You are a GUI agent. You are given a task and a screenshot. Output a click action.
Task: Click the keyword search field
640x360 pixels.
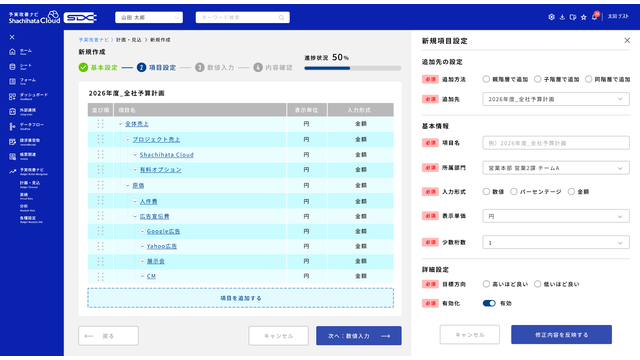point(242,18)
